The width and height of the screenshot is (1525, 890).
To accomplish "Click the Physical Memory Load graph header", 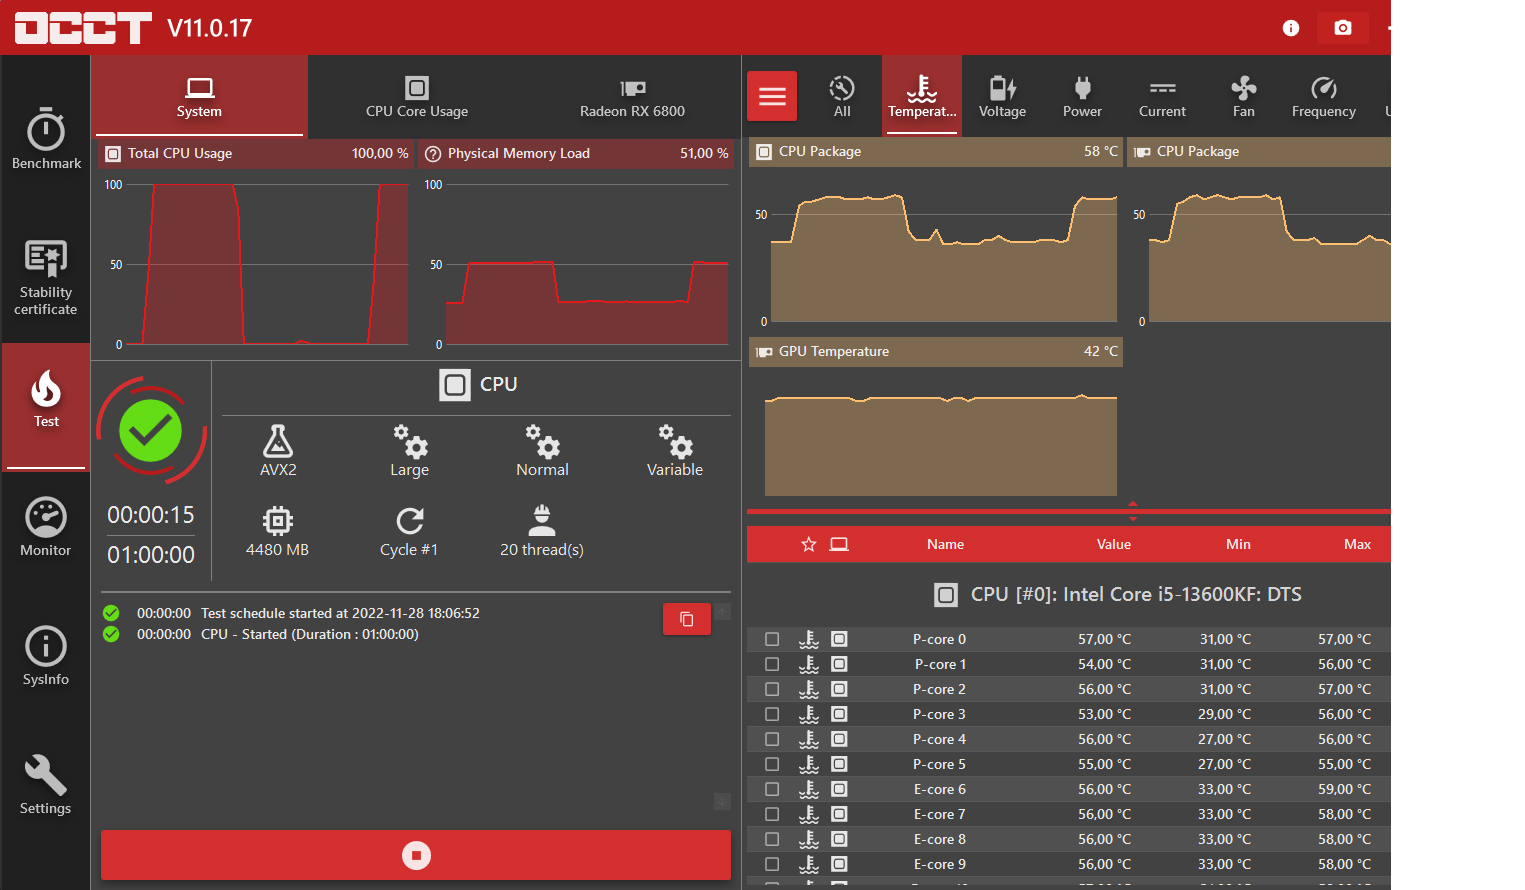I will click(577, 153).
